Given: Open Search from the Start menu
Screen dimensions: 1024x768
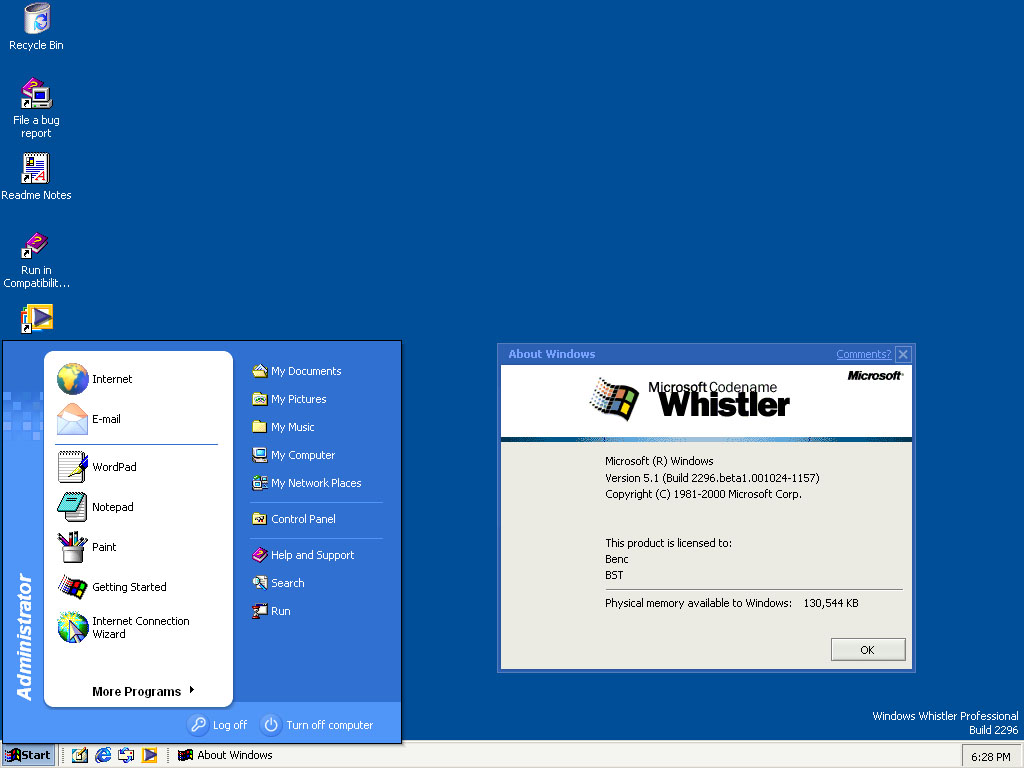Looking at the screenshot, I should tap(278, 583).
